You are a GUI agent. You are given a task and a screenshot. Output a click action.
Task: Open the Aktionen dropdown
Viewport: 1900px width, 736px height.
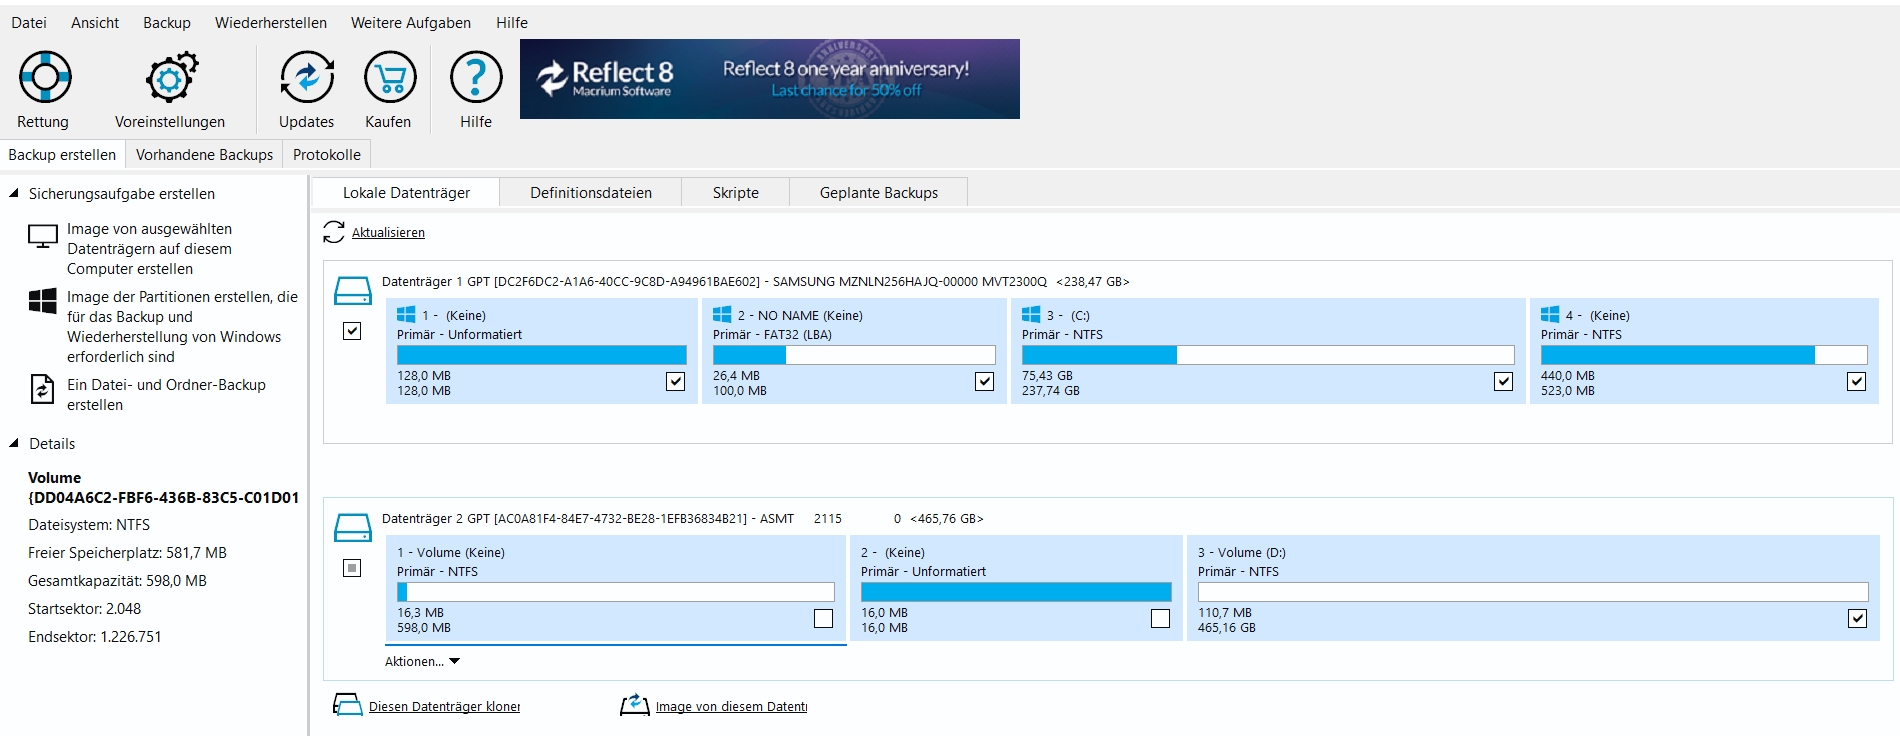[x=422, y=661]
